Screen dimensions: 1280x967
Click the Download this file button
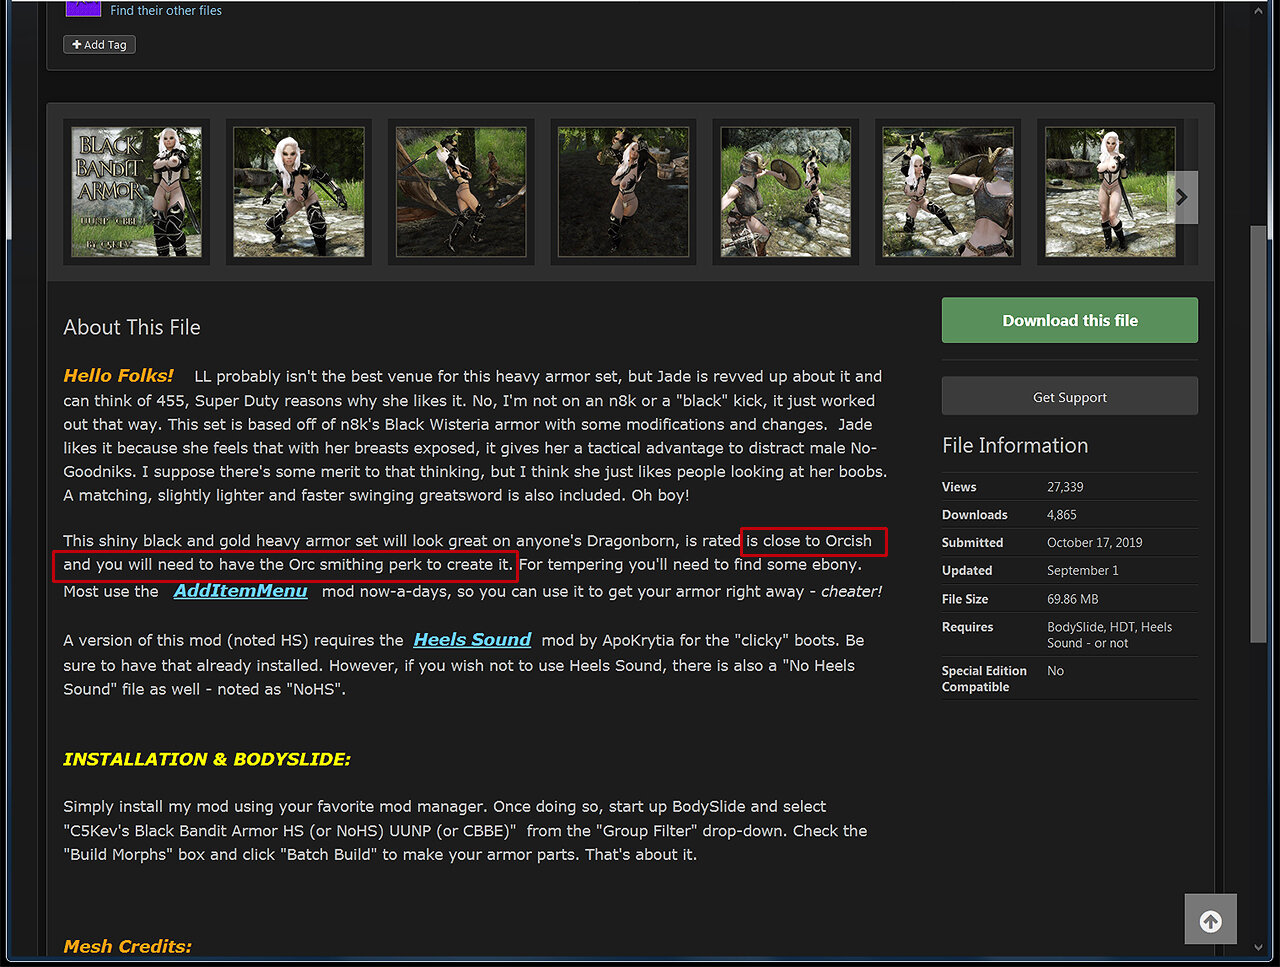tap(1069, 320)
